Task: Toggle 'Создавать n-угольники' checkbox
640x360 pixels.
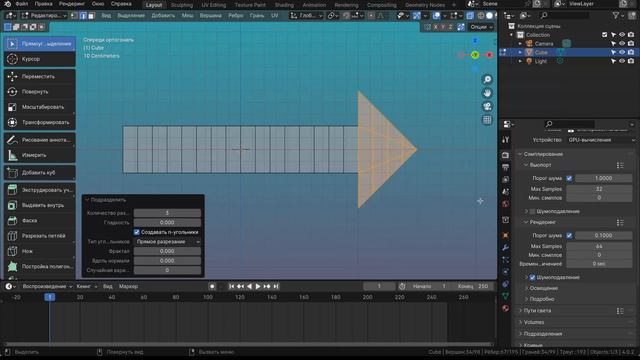Action: pyautogui.click(x=137, y=232)
